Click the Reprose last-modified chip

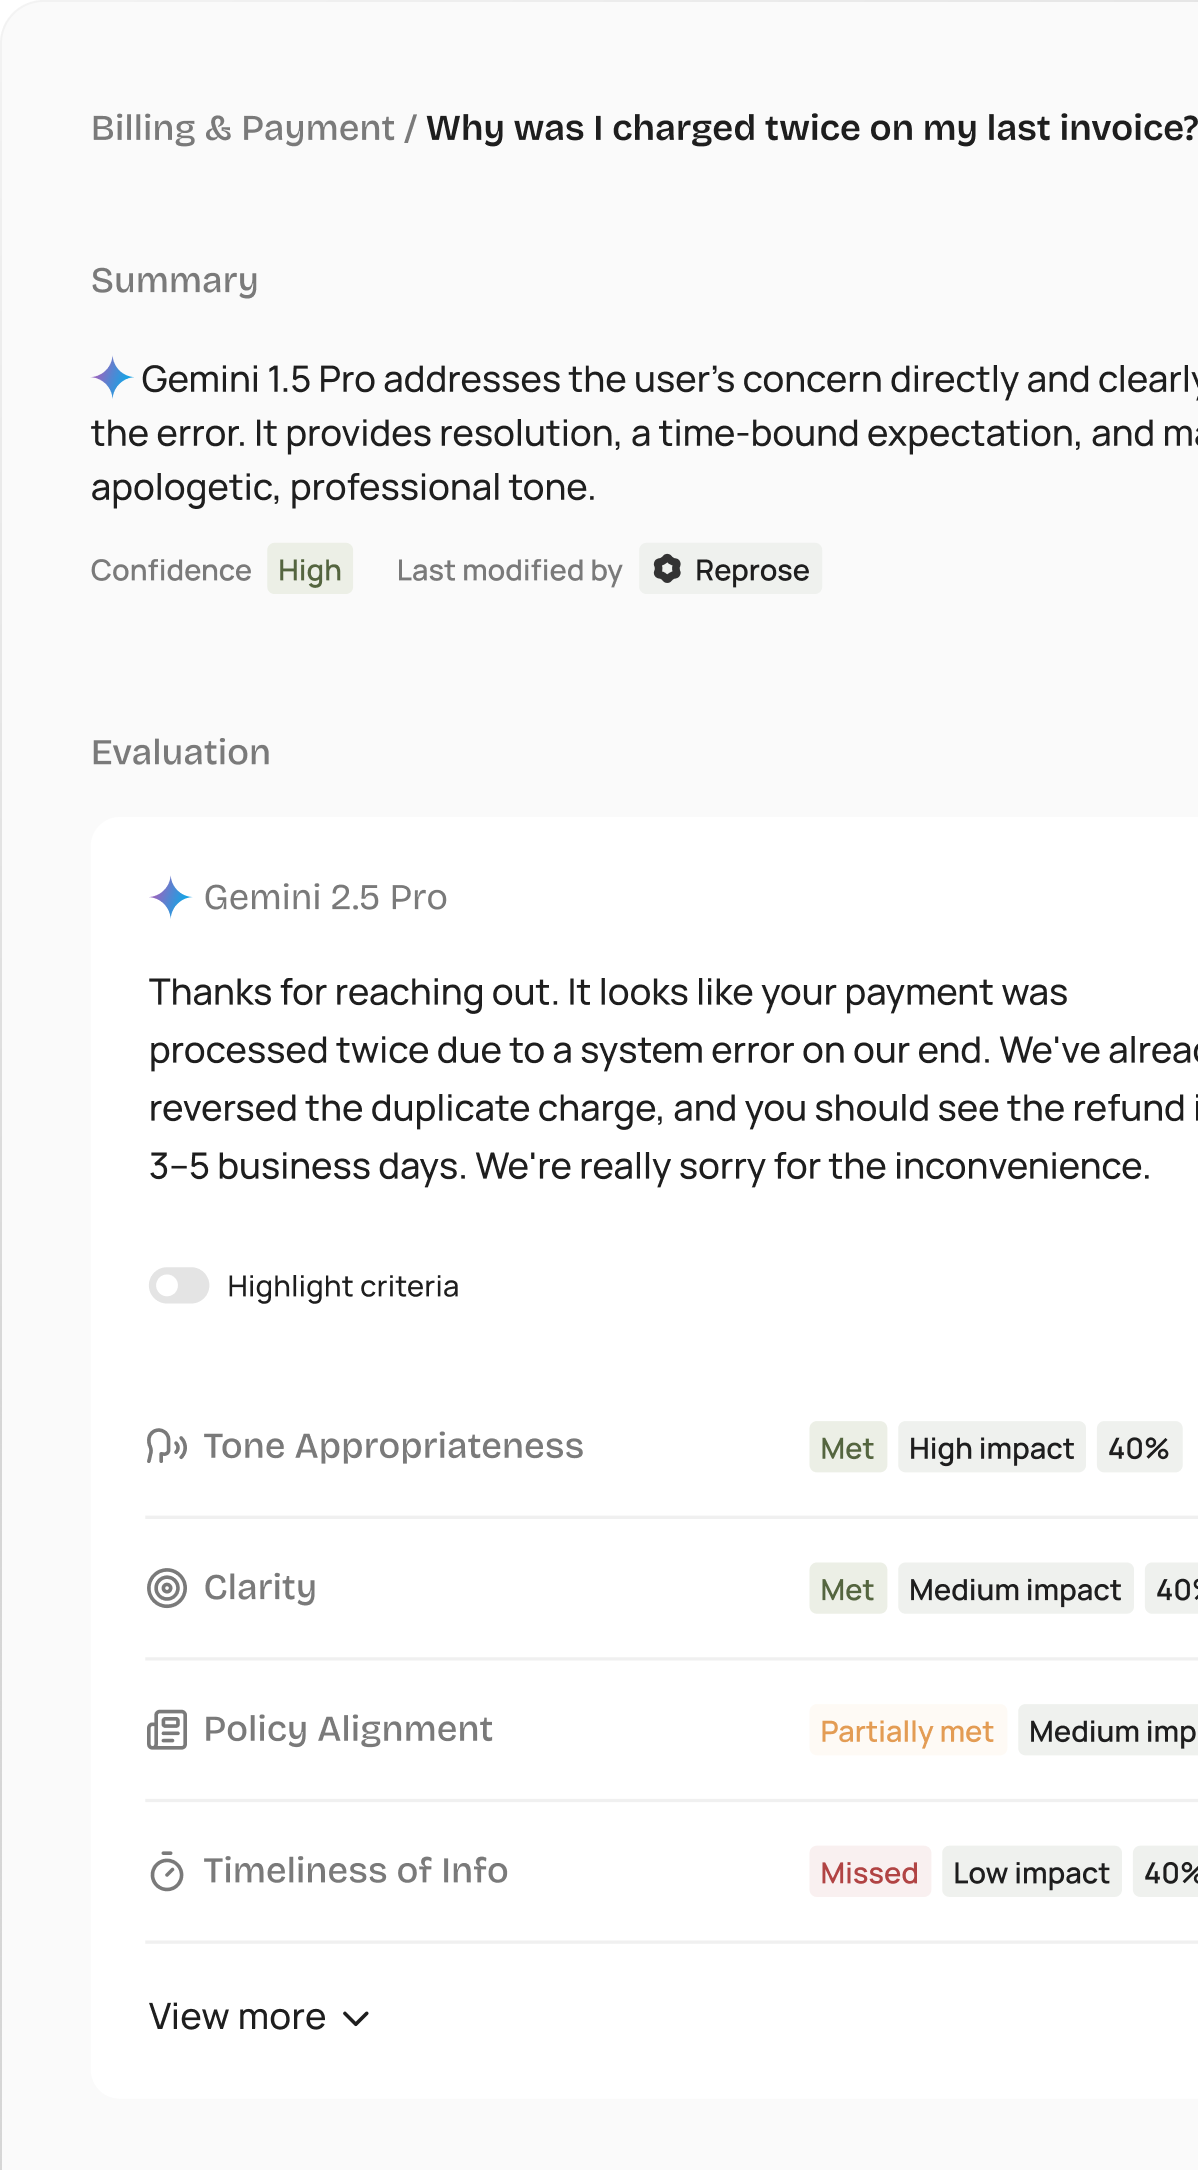point(731,569)
